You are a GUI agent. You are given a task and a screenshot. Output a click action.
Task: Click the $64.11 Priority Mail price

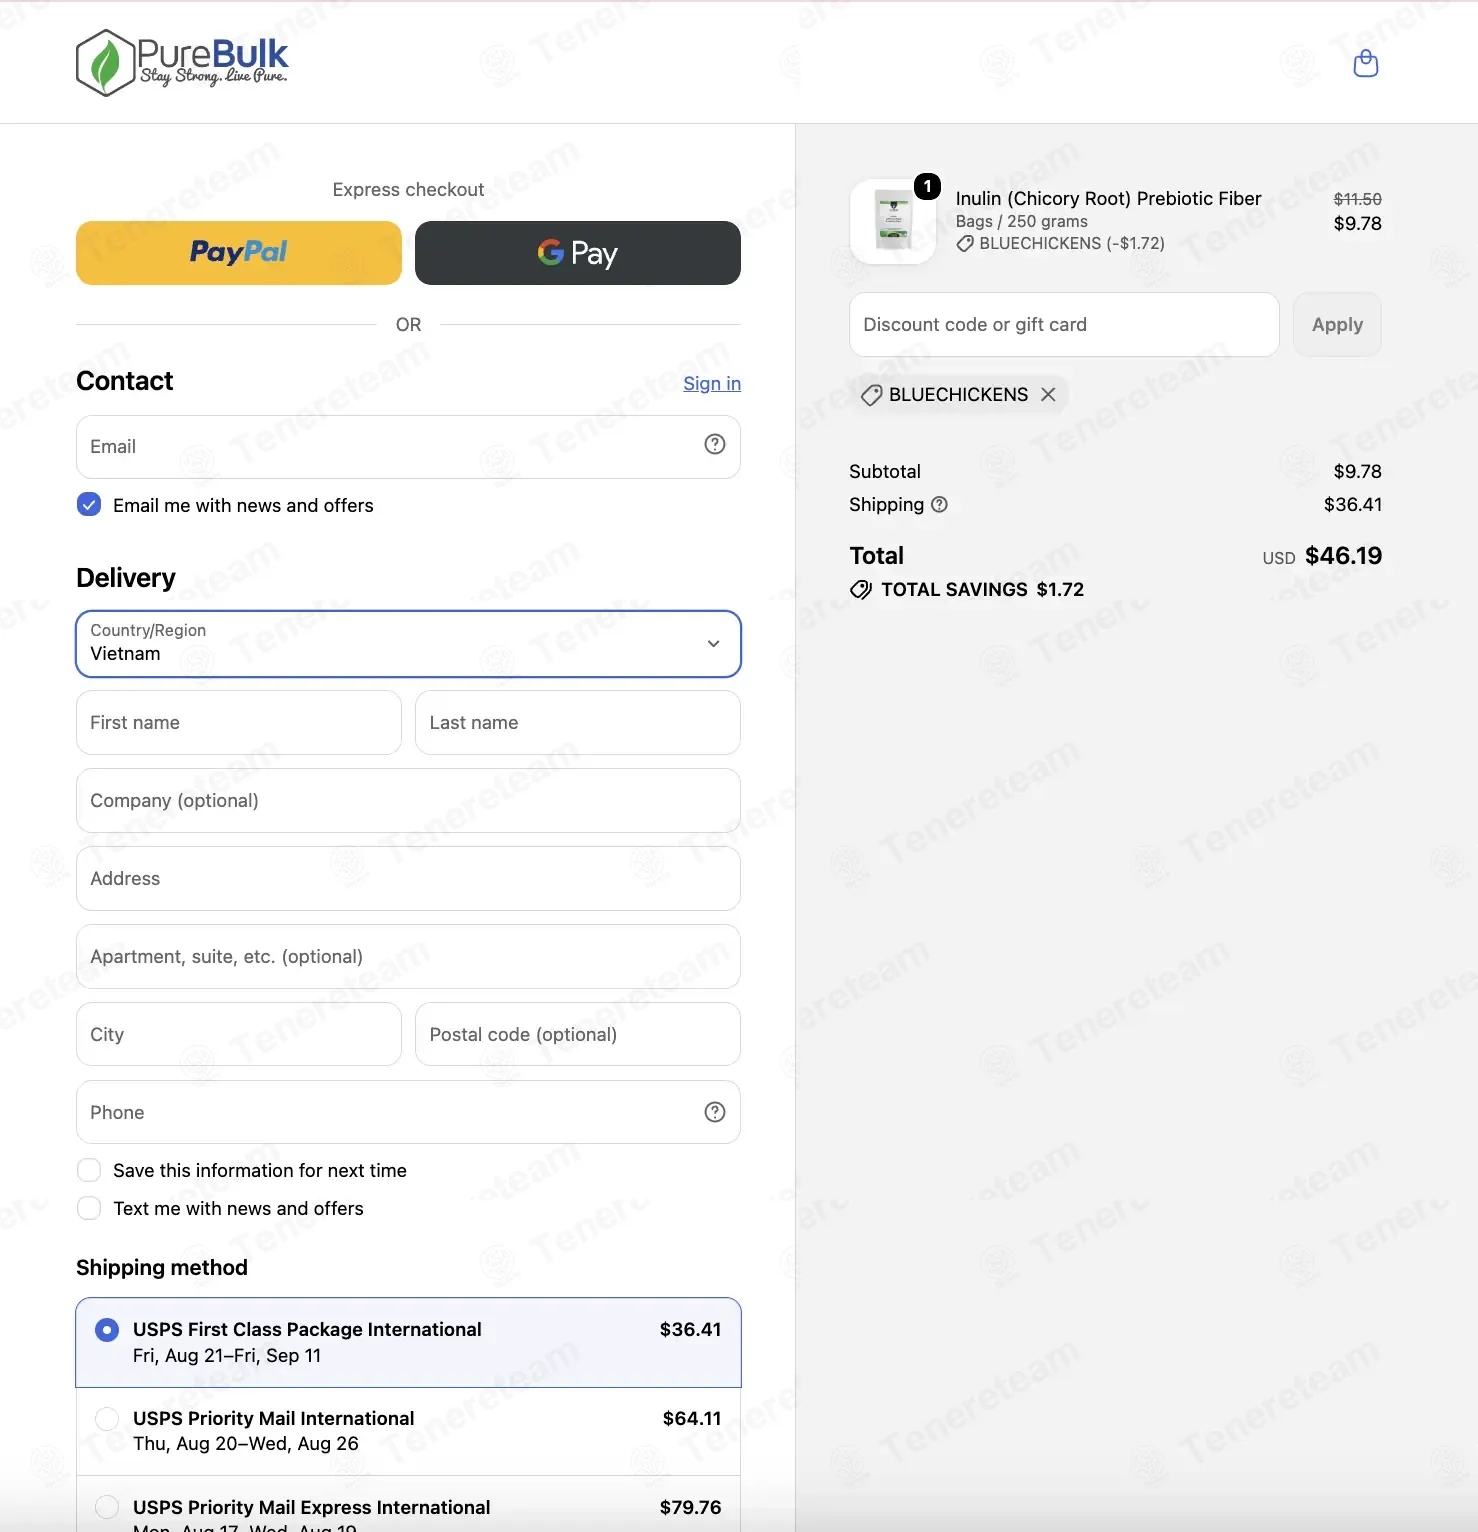(692, 1419)
